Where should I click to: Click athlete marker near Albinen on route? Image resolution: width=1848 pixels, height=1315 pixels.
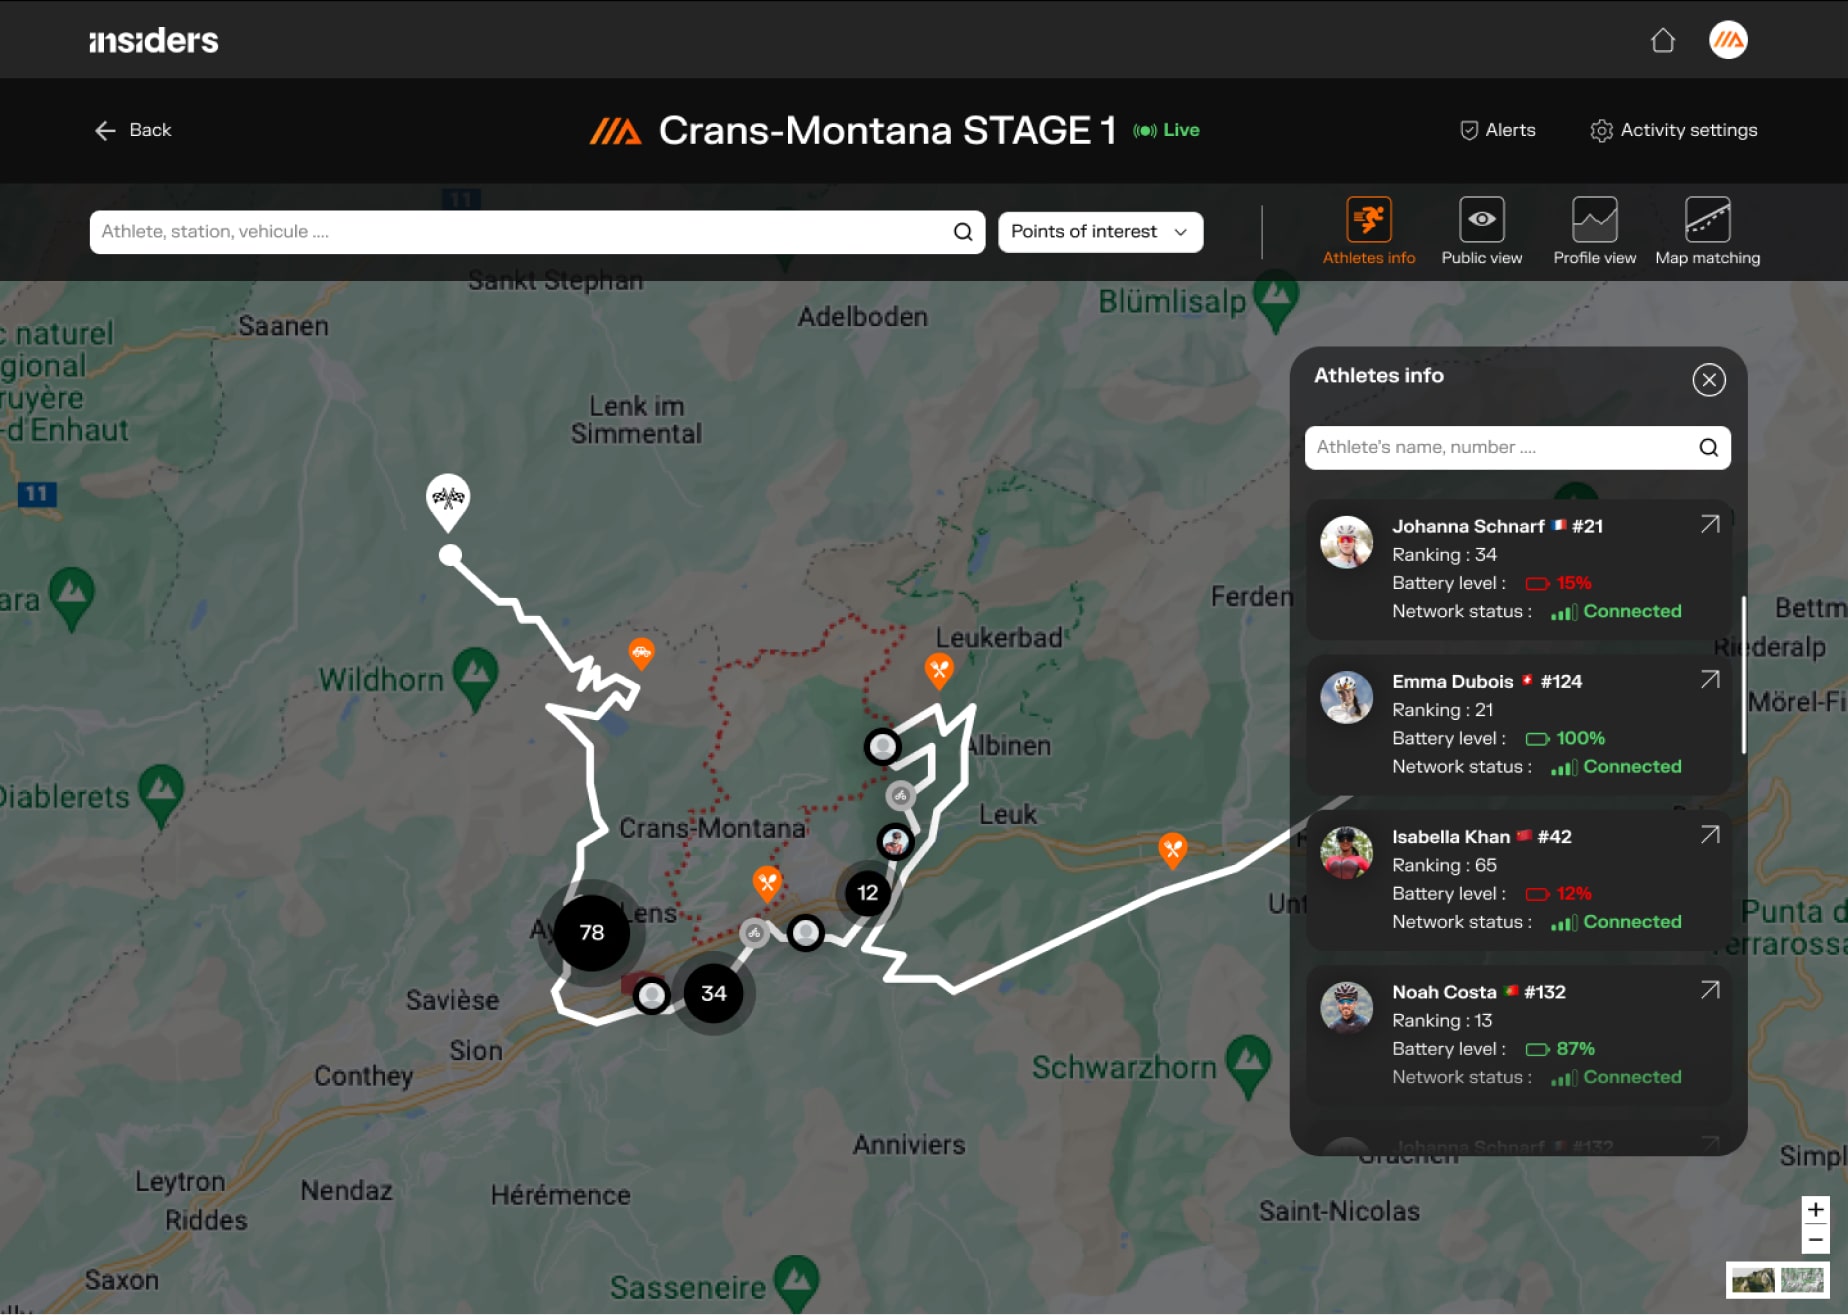coord(882,746)
